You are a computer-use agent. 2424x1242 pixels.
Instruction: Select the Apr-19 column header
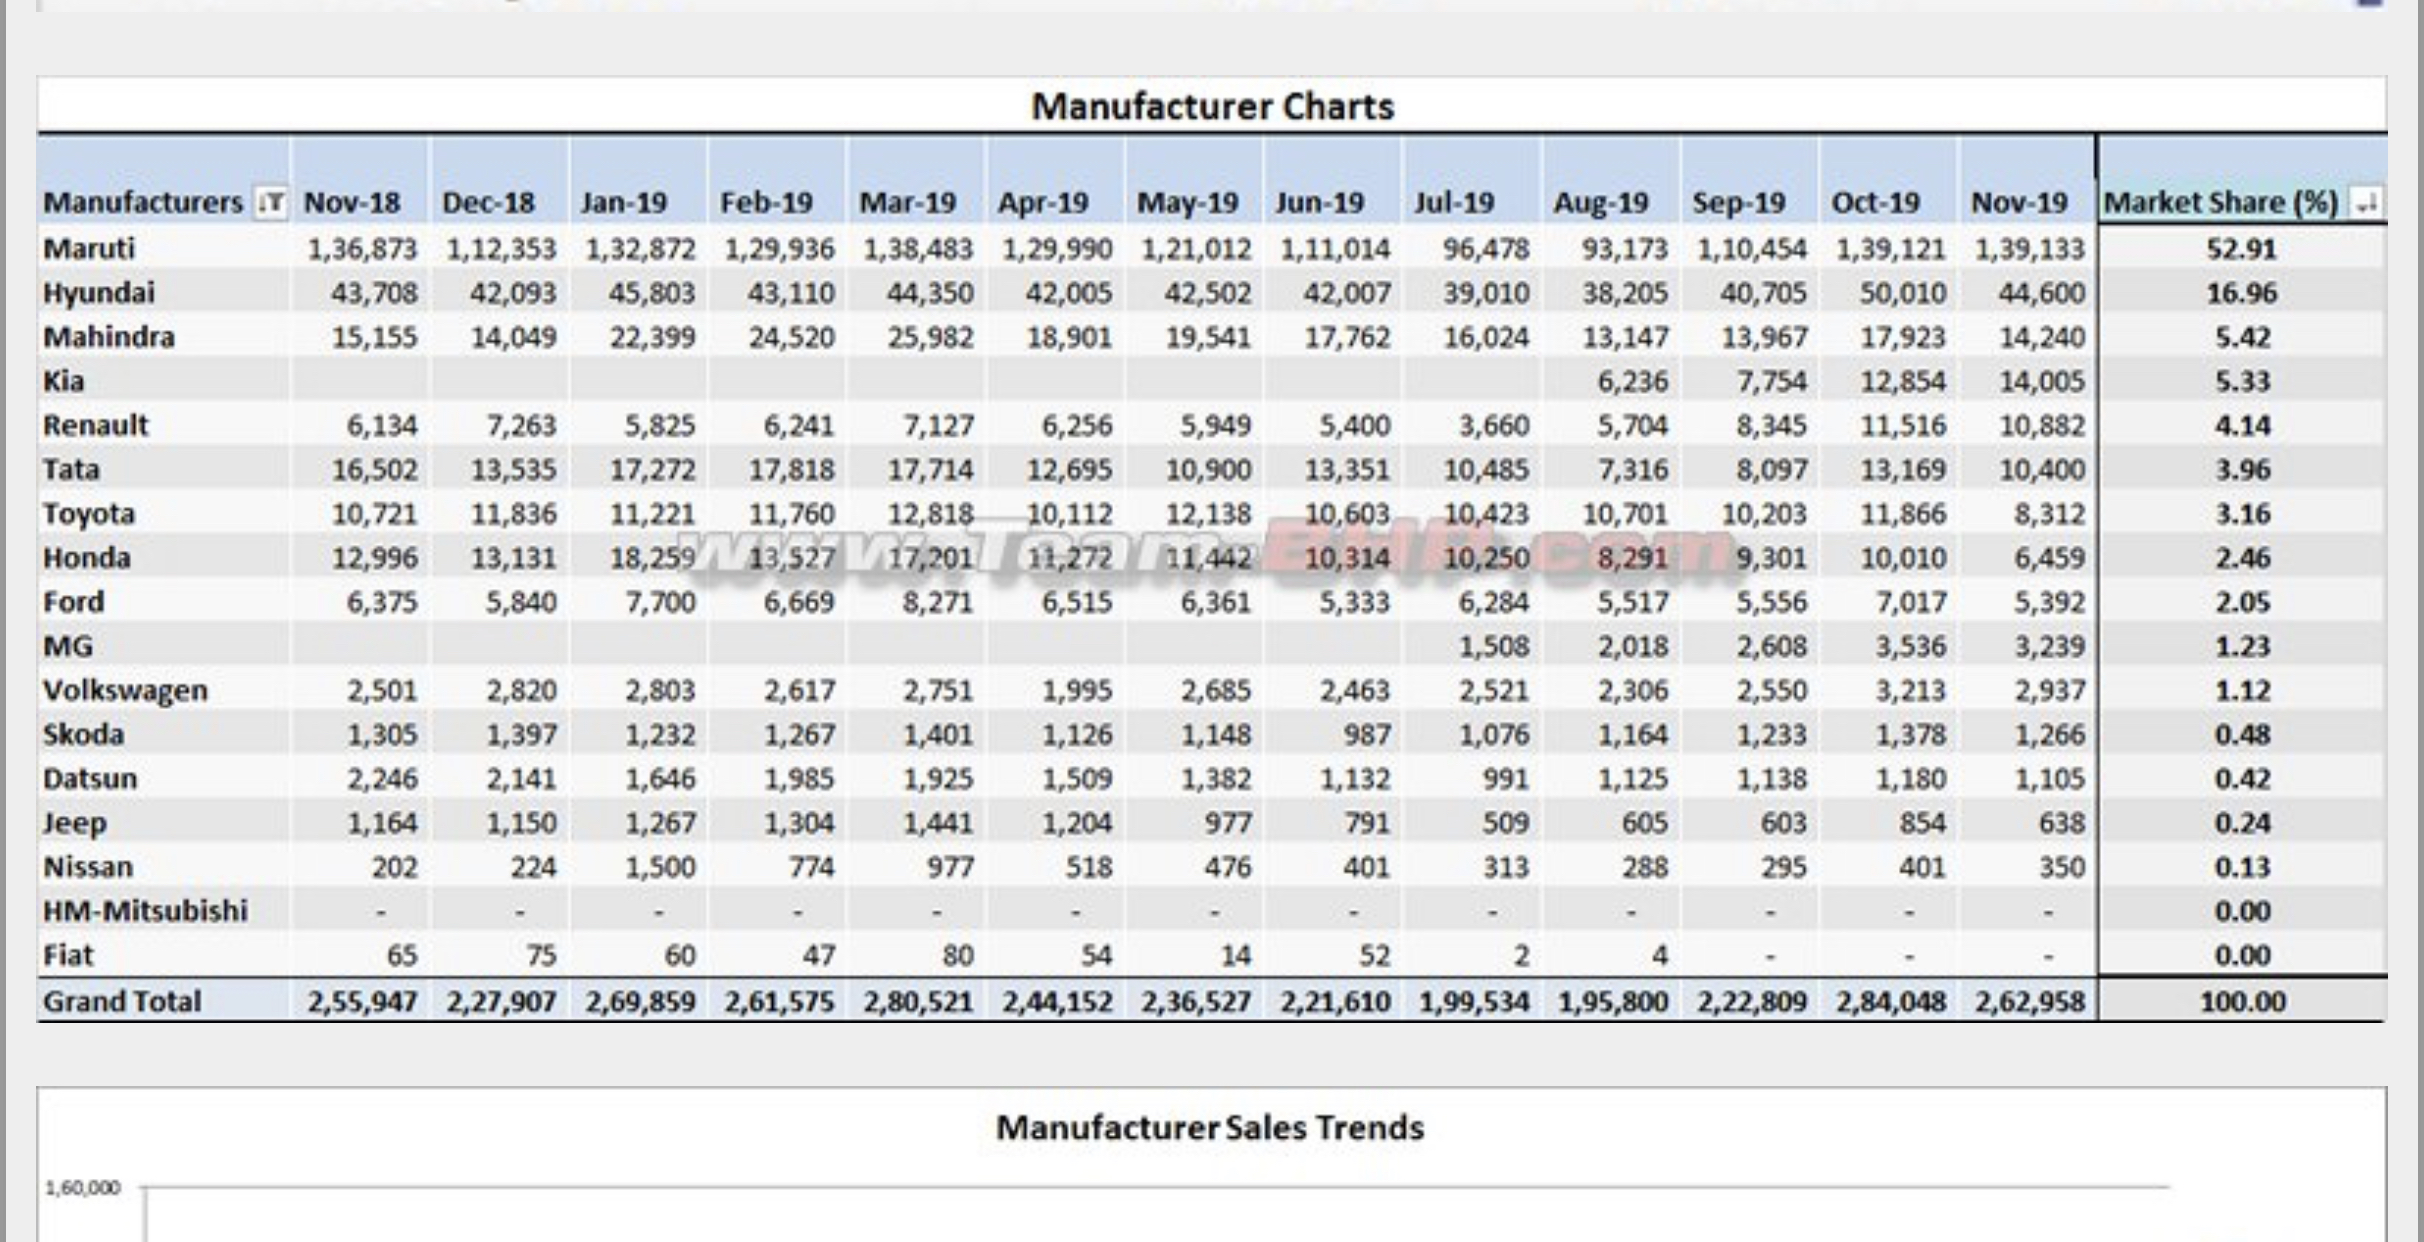click(x=1043, y=203)
